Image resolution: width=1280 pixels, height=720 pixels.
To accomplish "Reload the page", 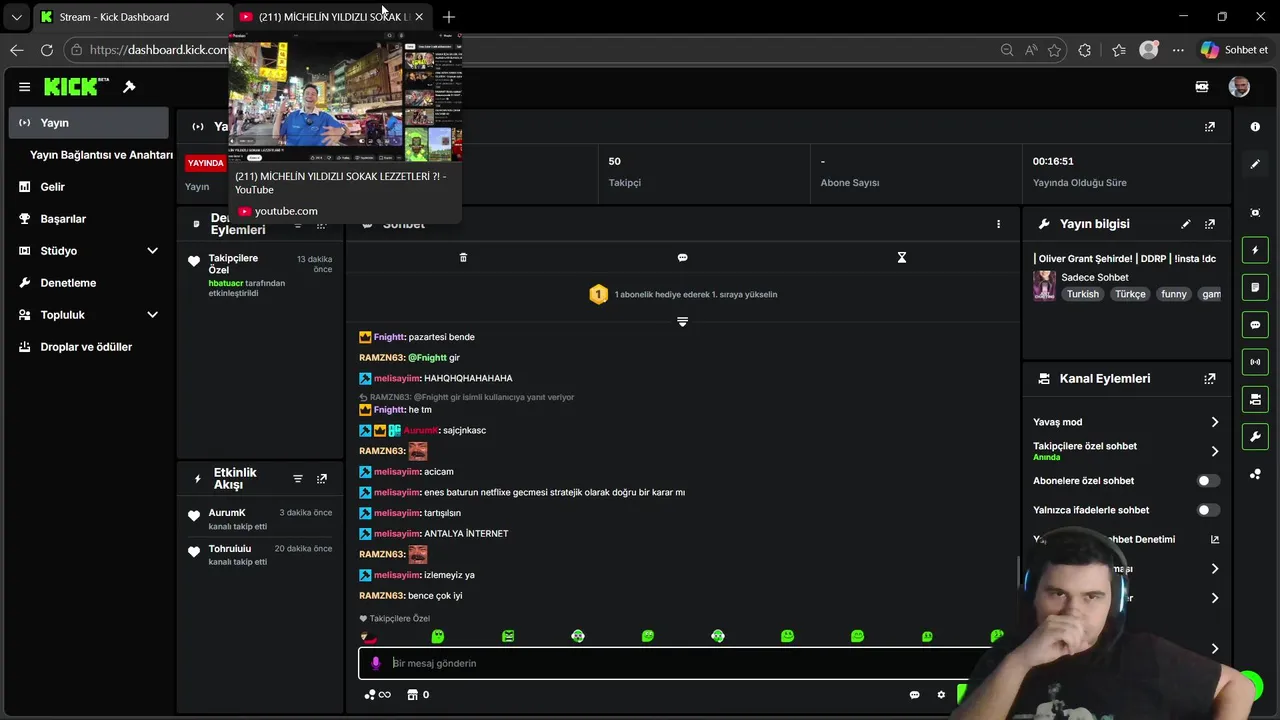I will tap(47, 50).
